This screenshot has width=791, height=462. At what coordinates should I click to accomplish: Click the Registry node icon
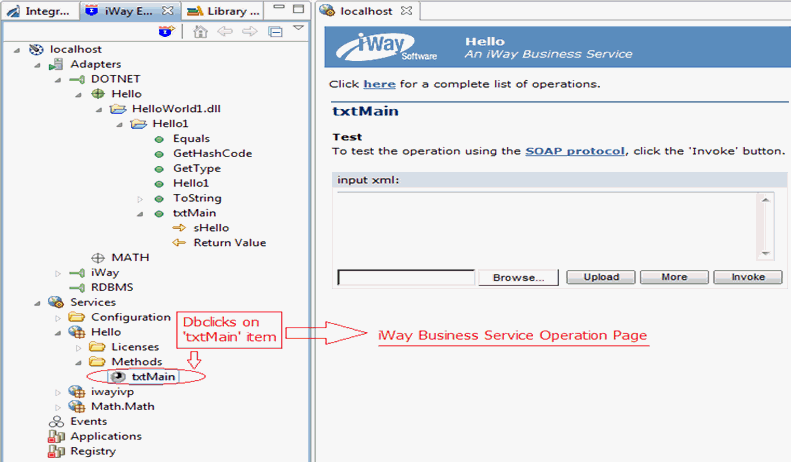(x=56, y=451)
